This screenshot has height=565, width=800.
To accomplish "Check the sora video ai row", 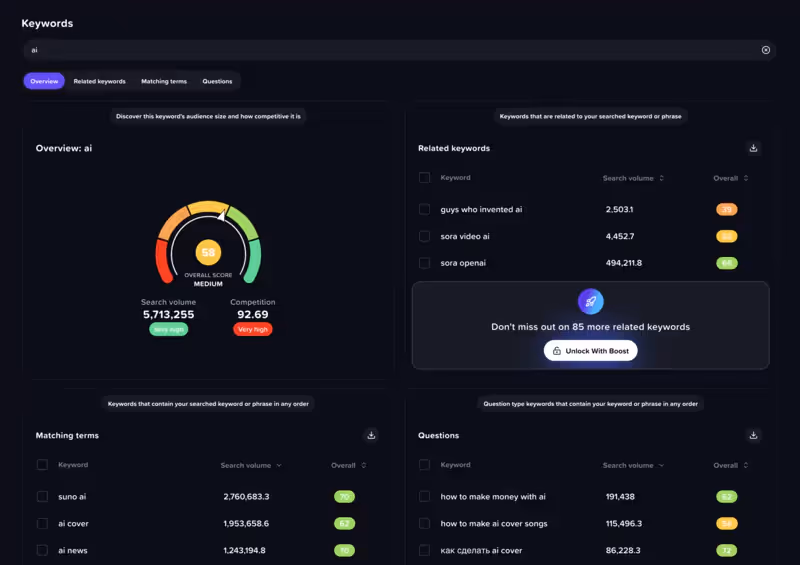I will 424,236.
